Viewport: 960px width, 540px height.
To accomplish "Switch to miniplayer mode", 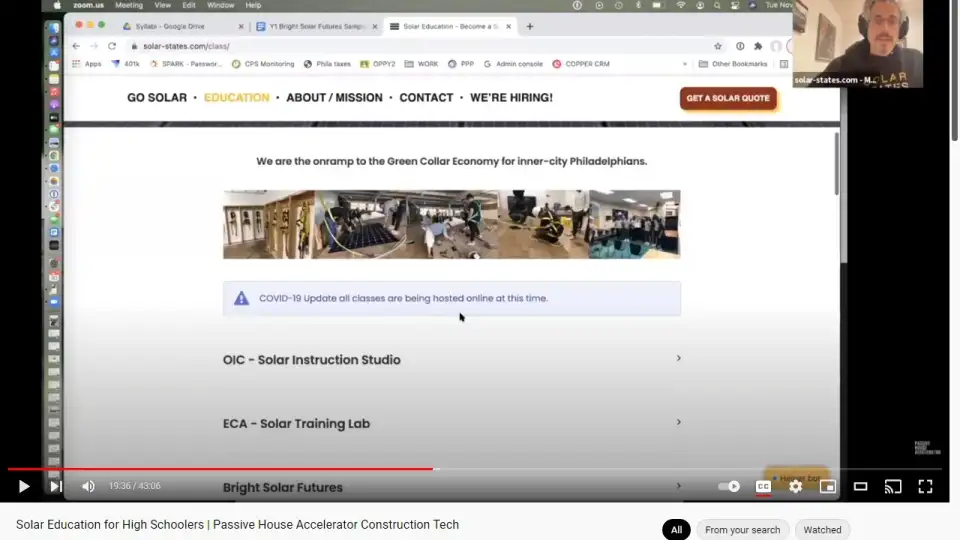I will click(827, 486).
